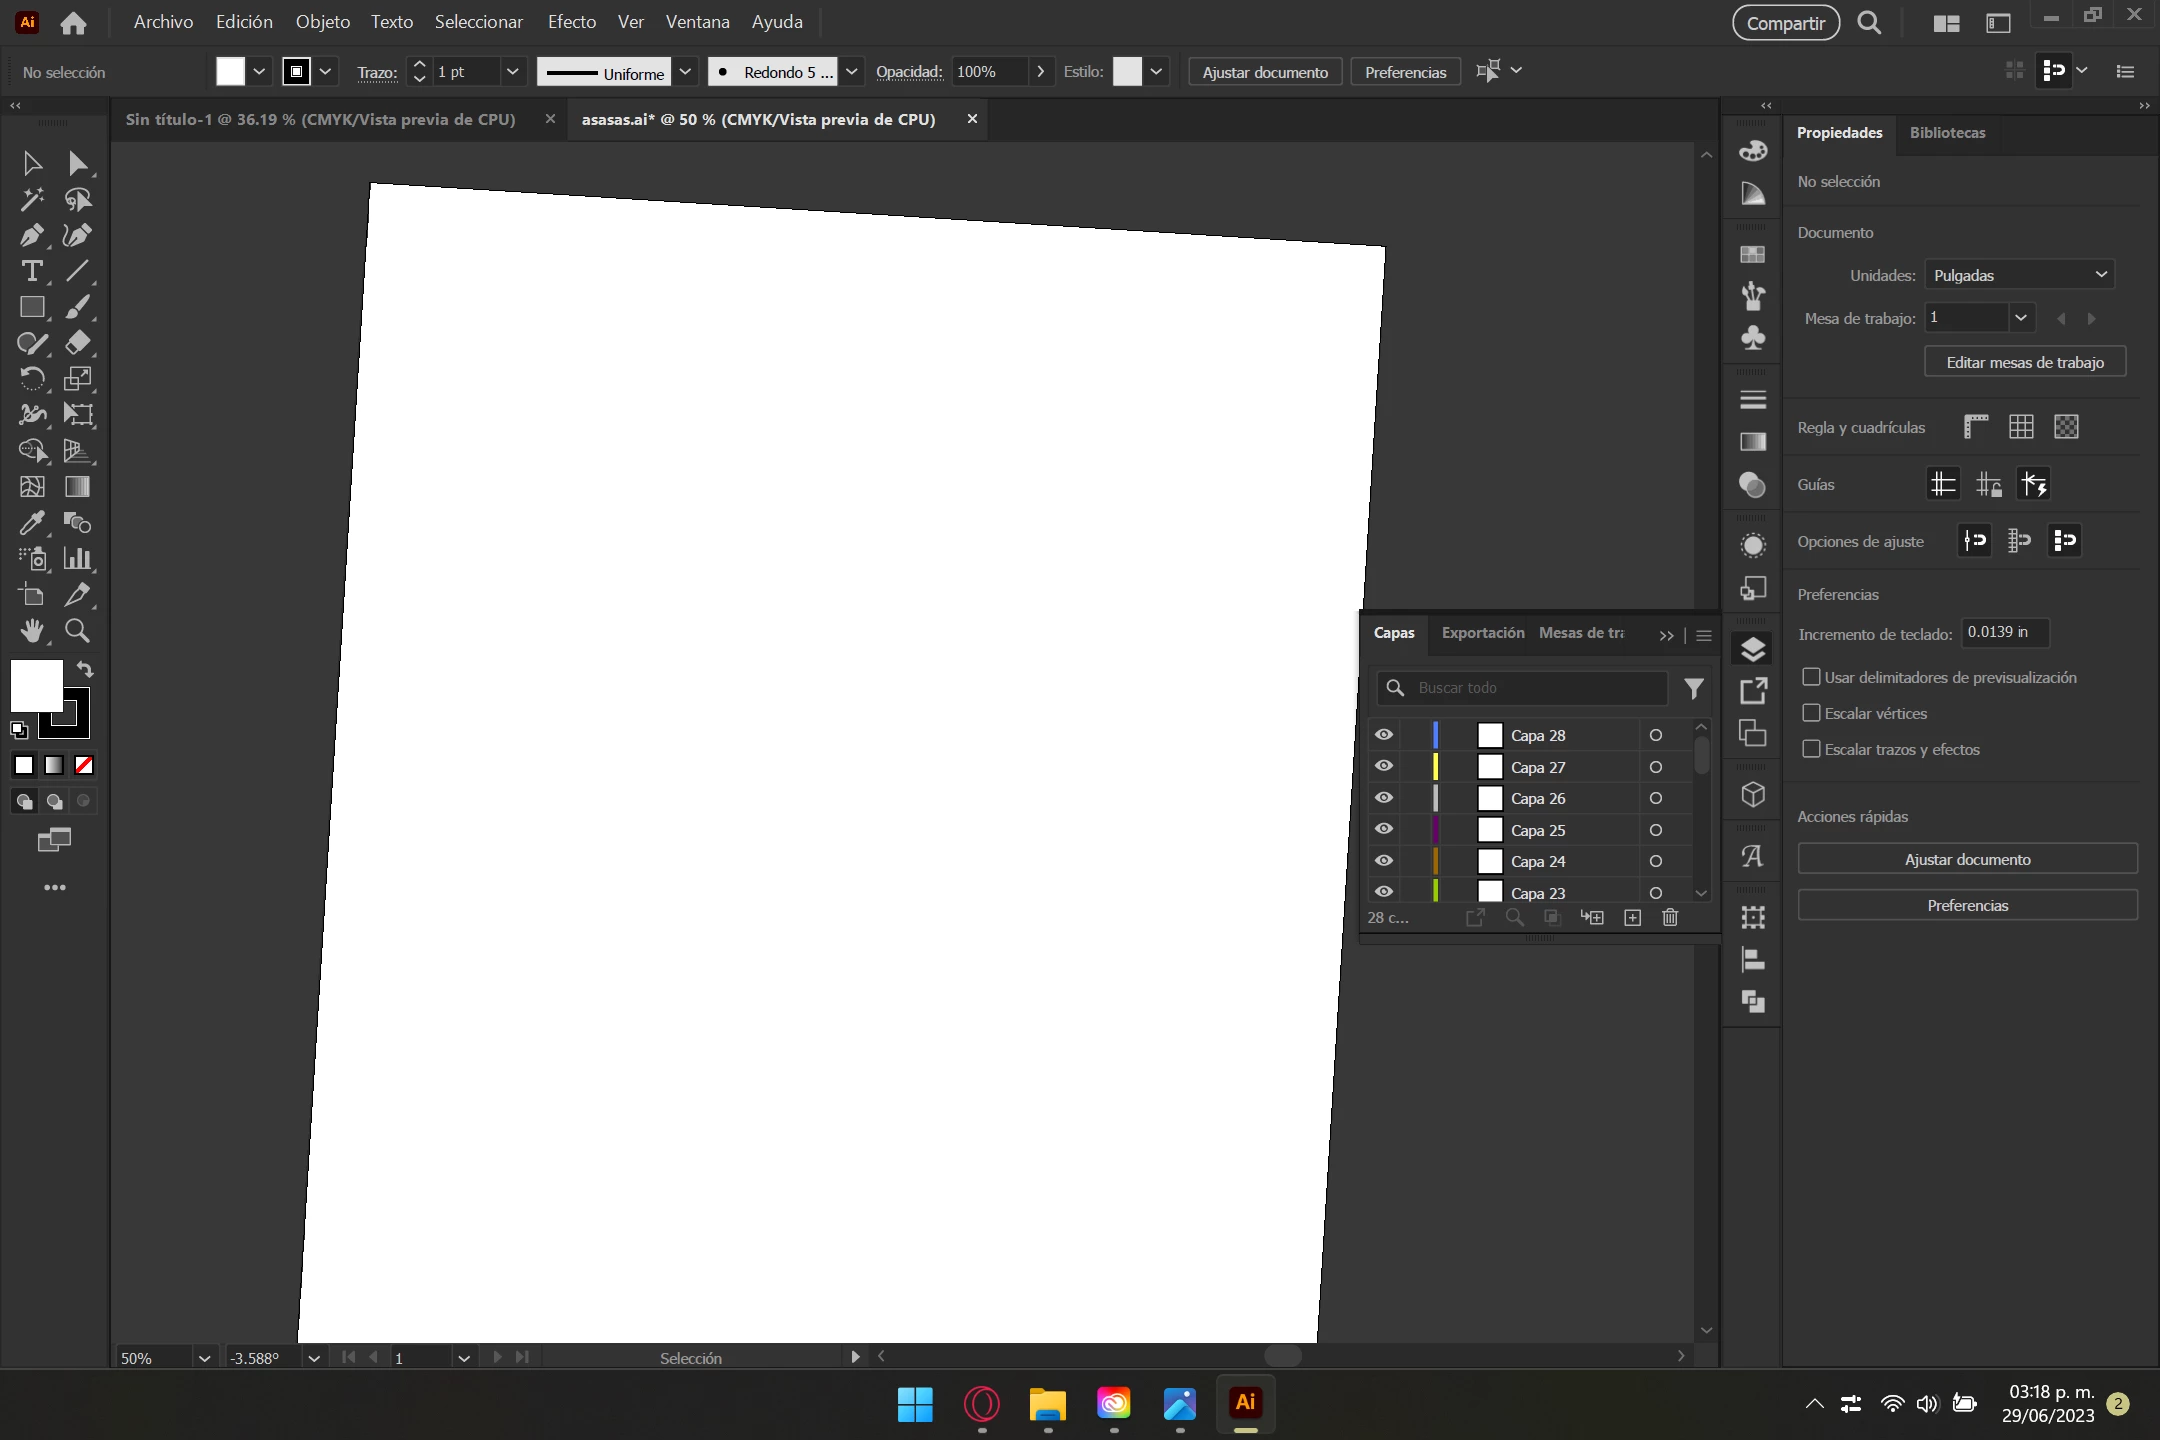The width and height of the screenshot is (2160, 1440).
Task: Select the Pen tool
Action: click(x=31, y=235)
